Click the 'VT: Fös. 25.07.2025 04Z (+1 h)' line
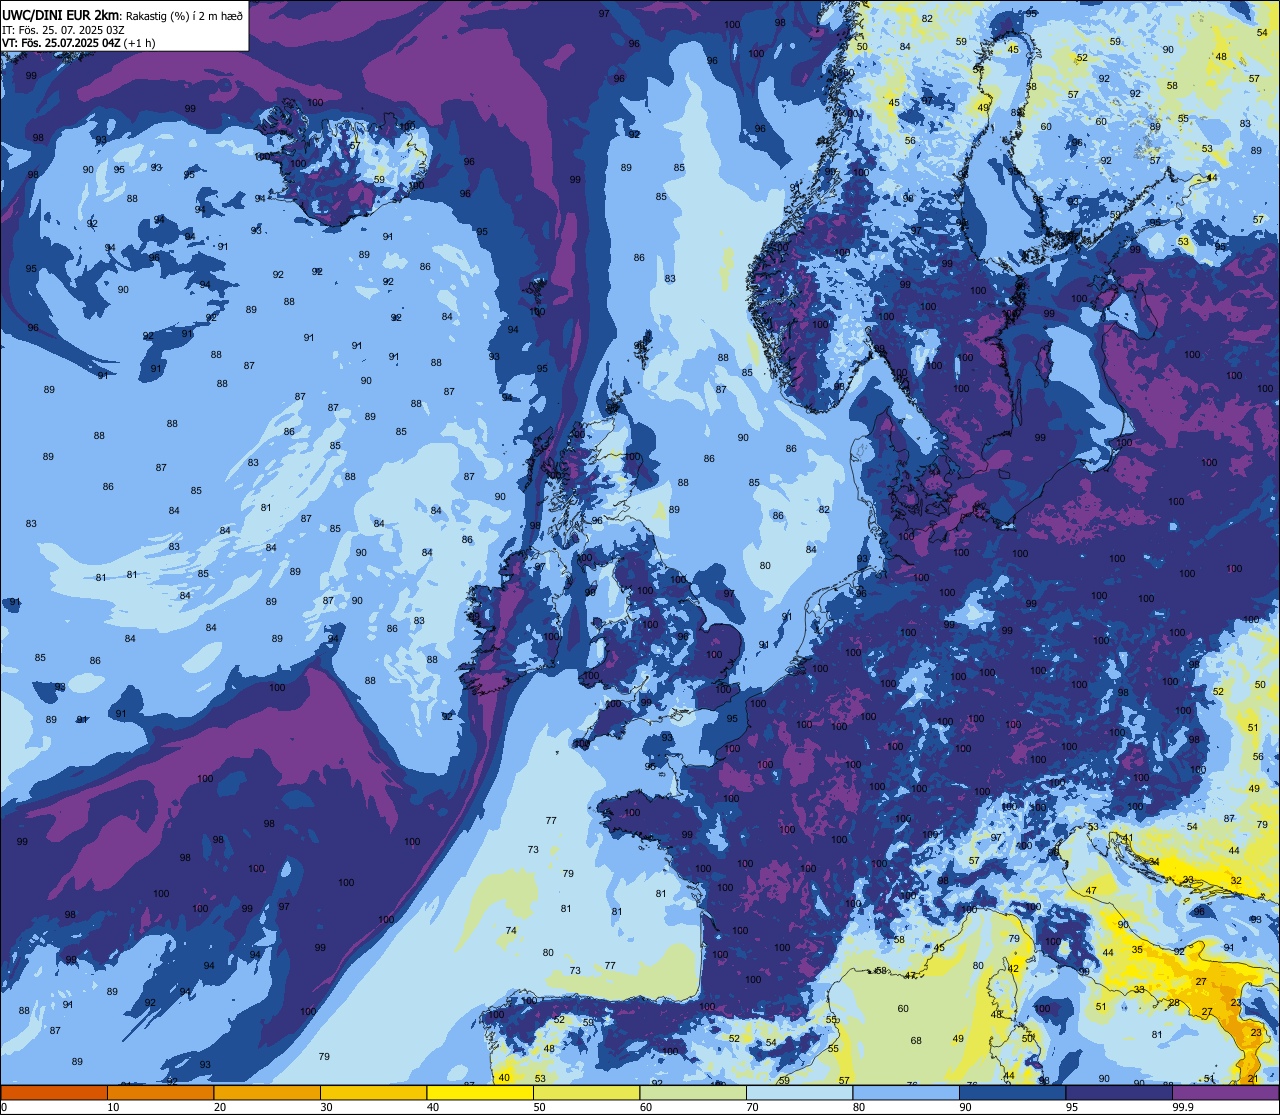The height and width of the screenshot is (1115, 1280). pyautogui.click(x=78, y=43)
